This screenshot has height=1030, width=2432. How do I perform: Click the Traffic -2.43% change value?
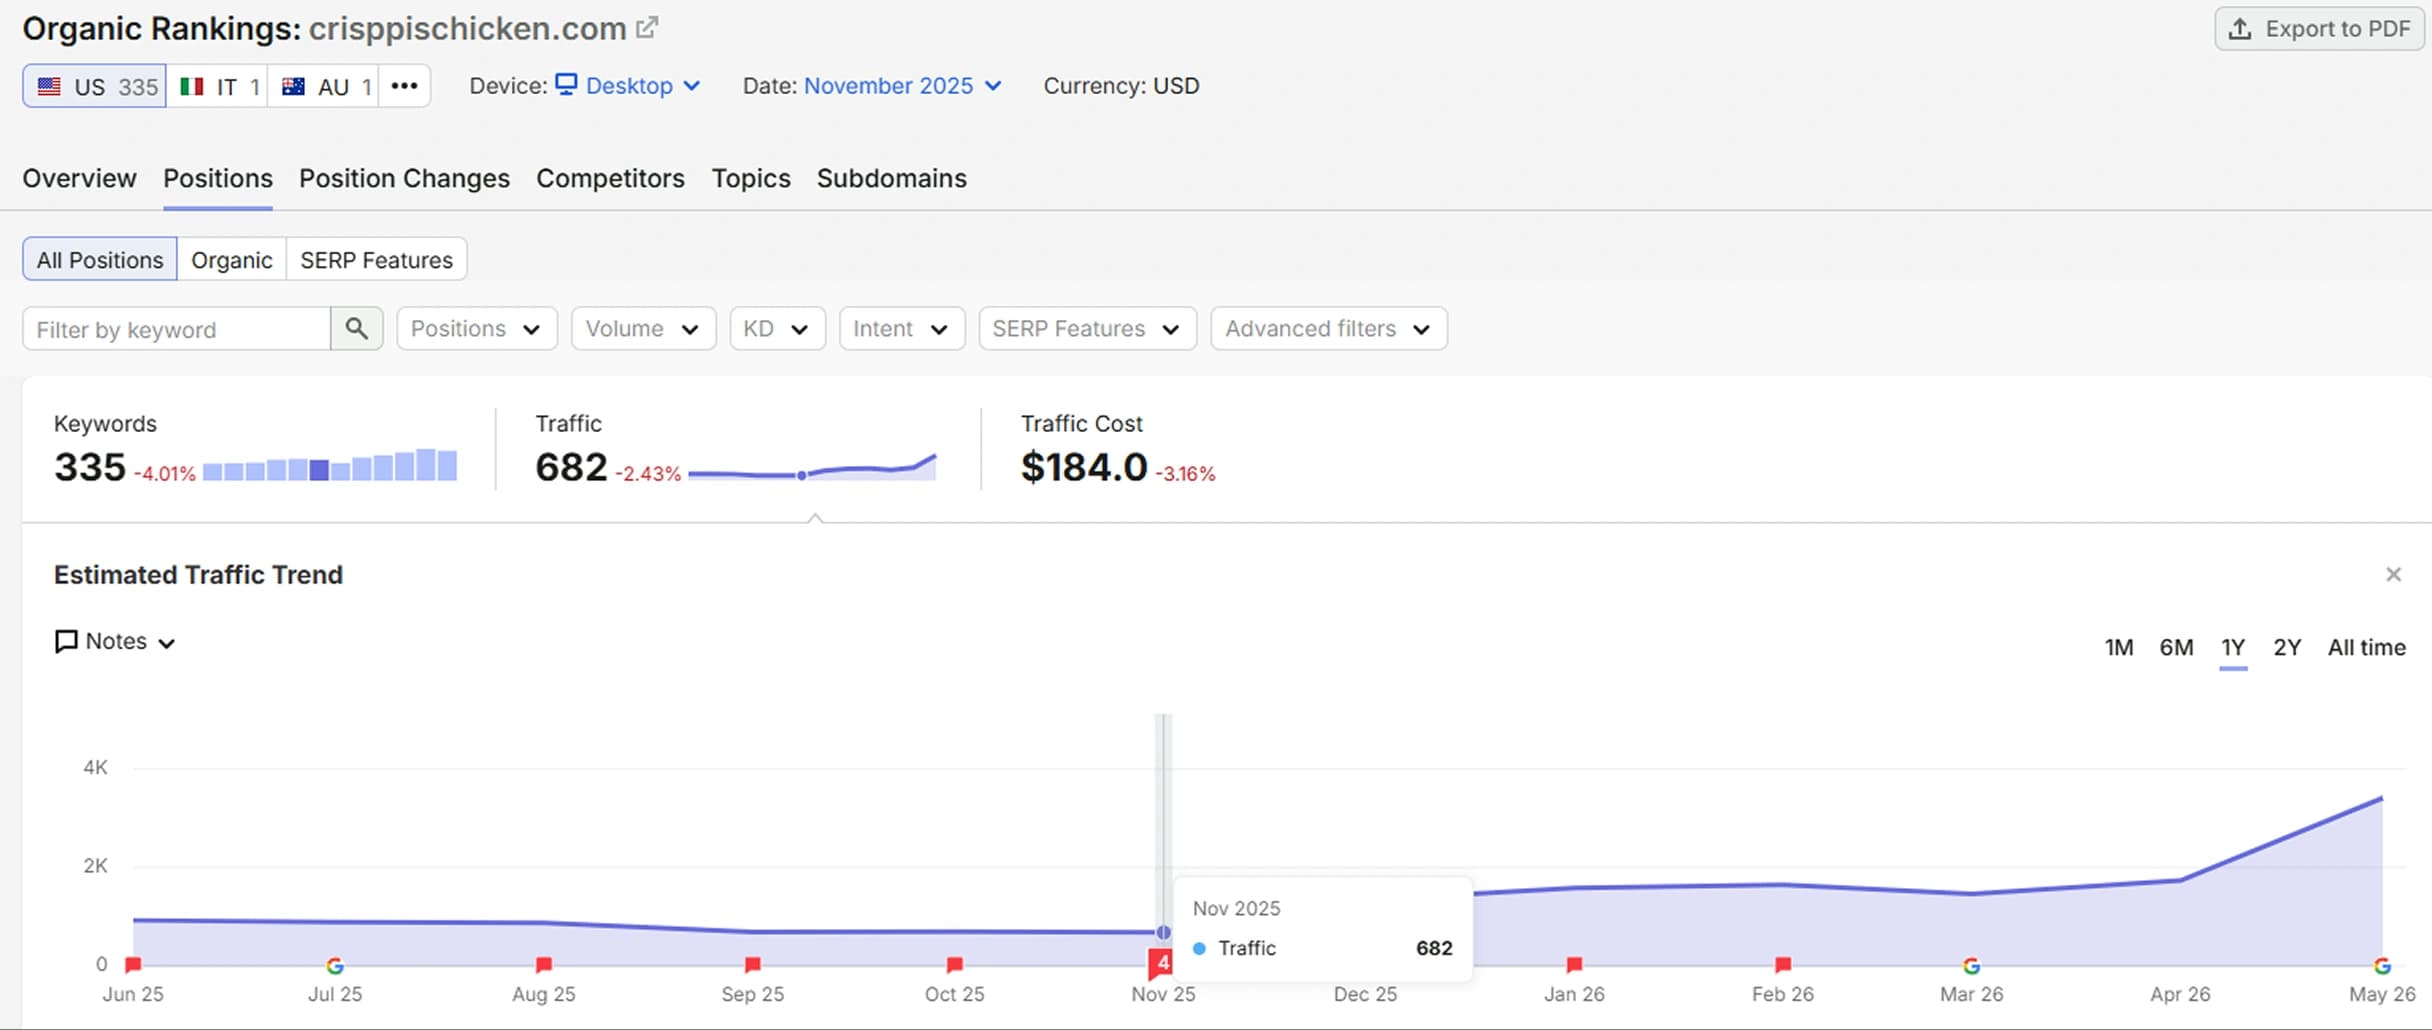click(648, 474)
